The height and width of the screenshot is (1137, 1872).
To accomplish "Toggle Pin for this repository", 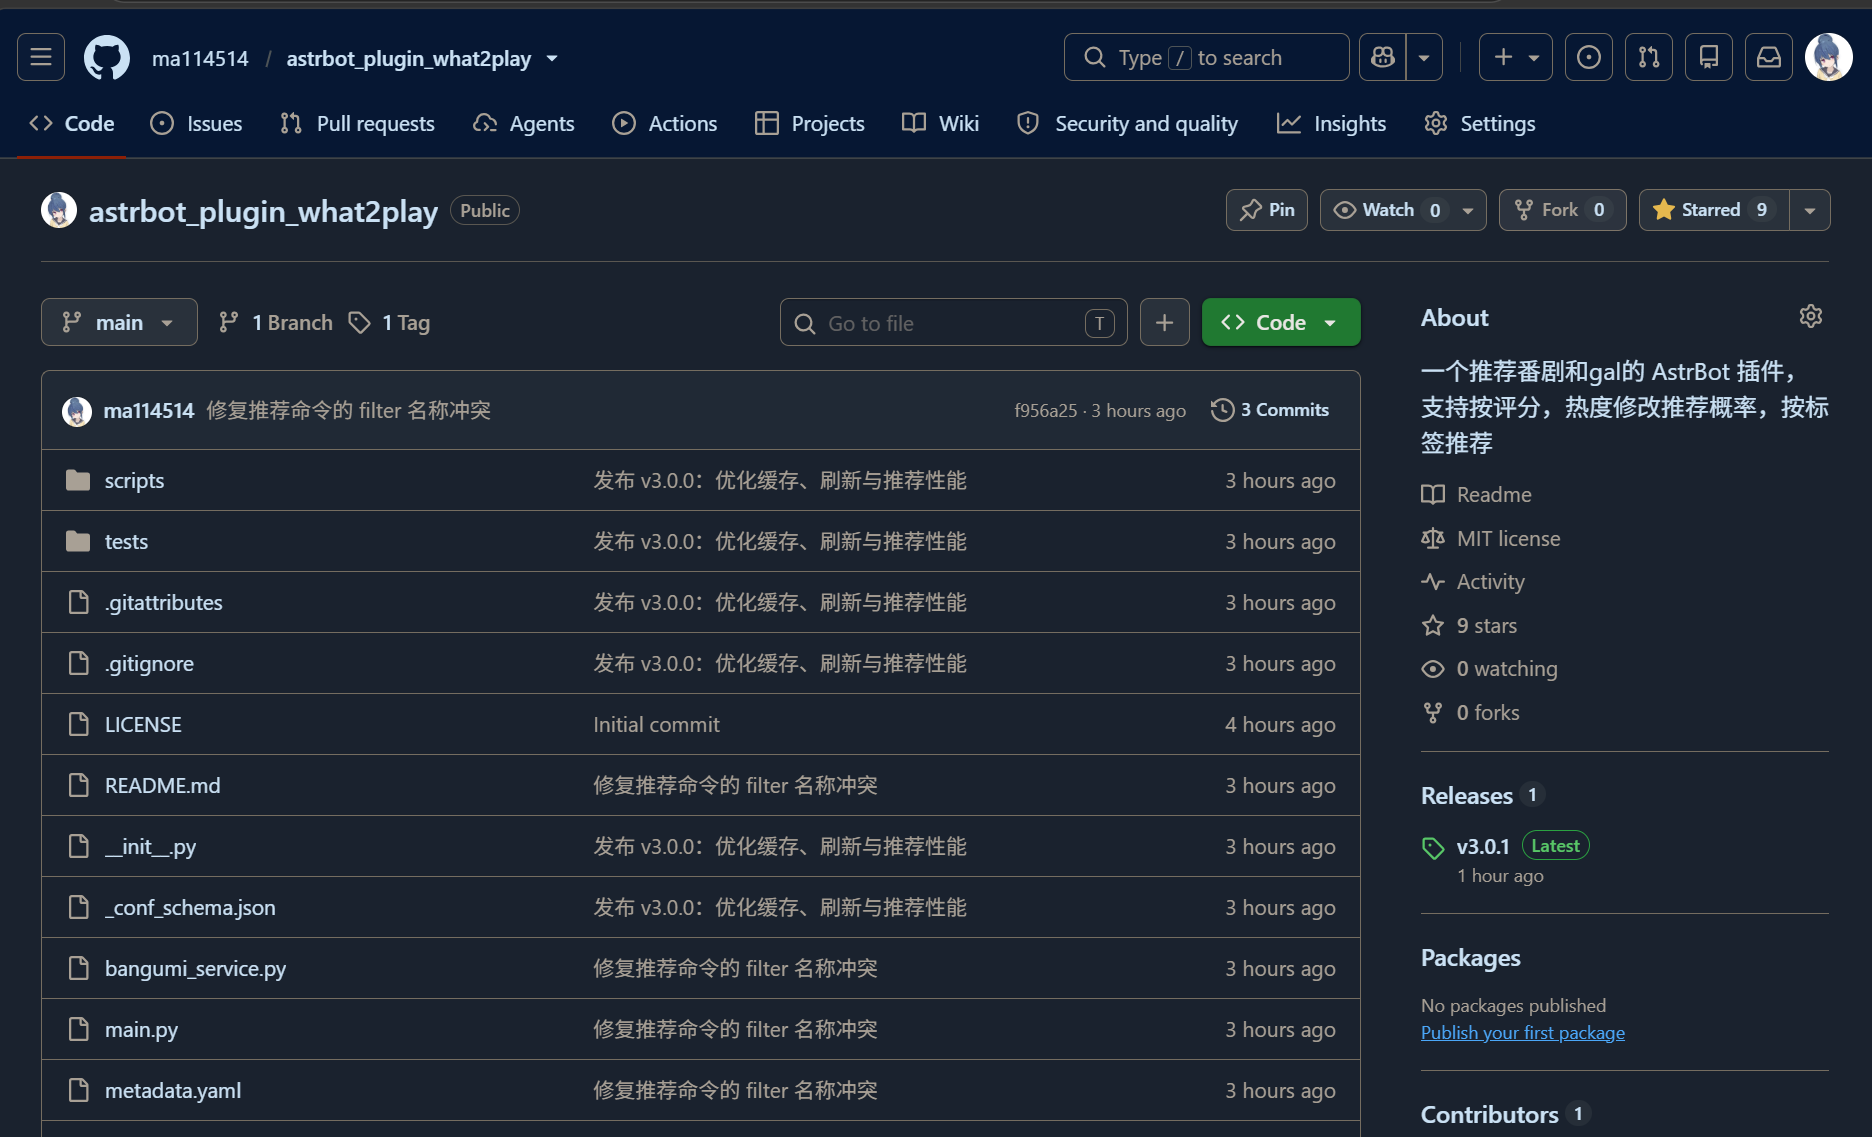I will pyautogui.click(x=1267, y=210).
